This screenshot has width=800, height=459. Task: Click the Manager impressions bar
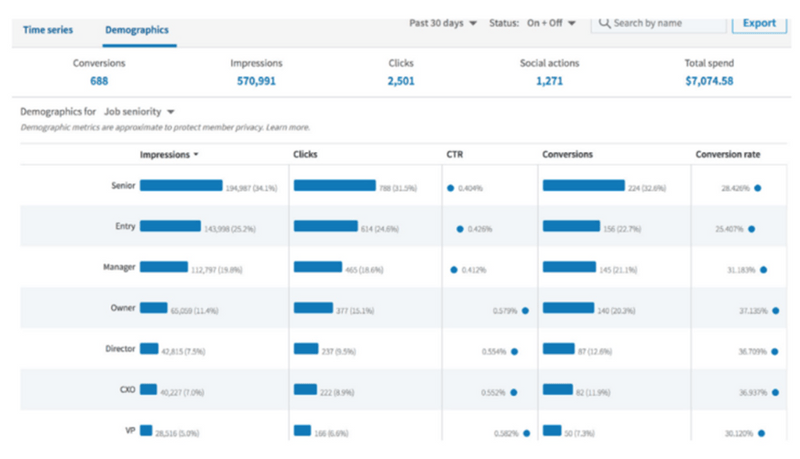(x=164, y=267)
